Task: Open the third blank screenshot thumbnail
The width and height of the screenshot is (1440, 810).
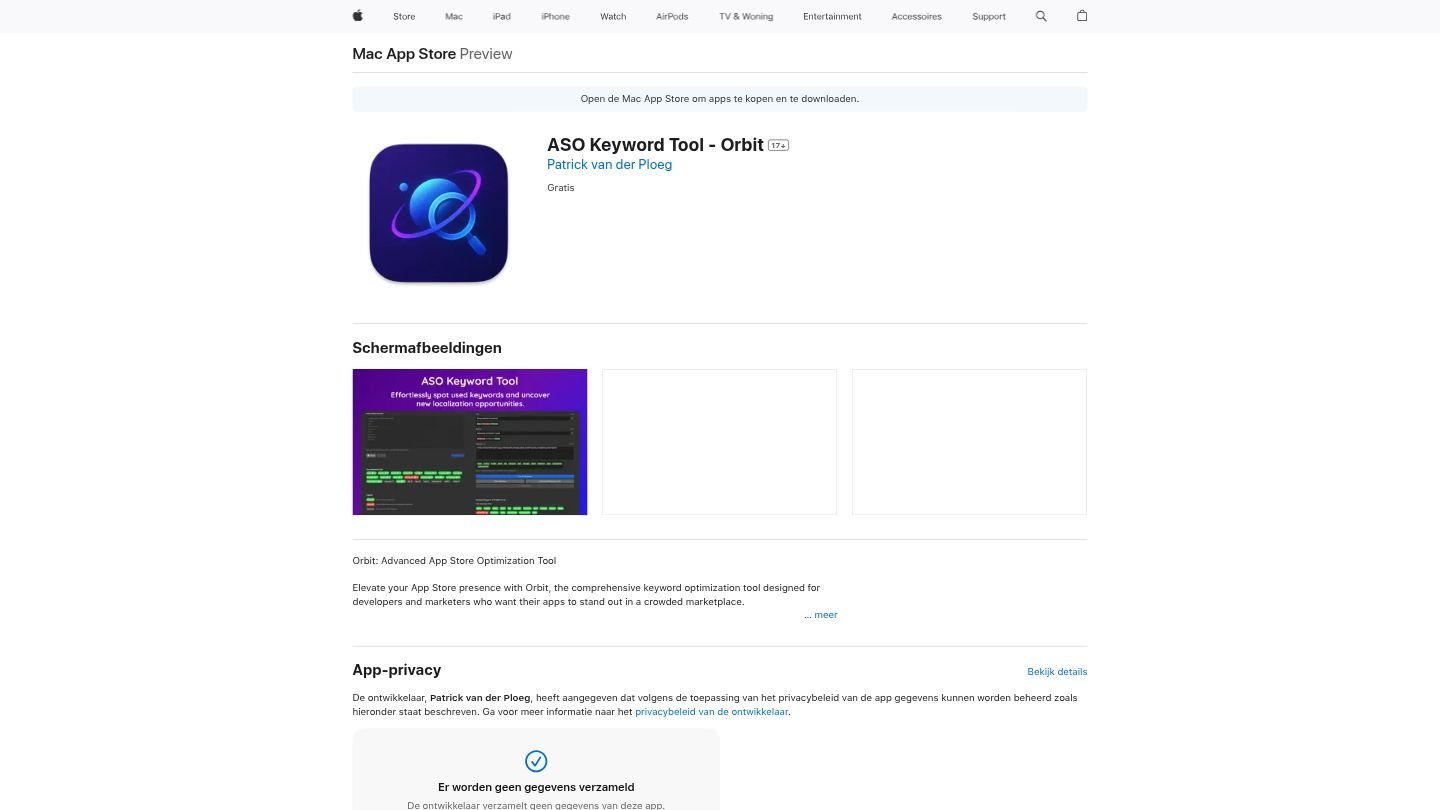Action: [969, 442]
